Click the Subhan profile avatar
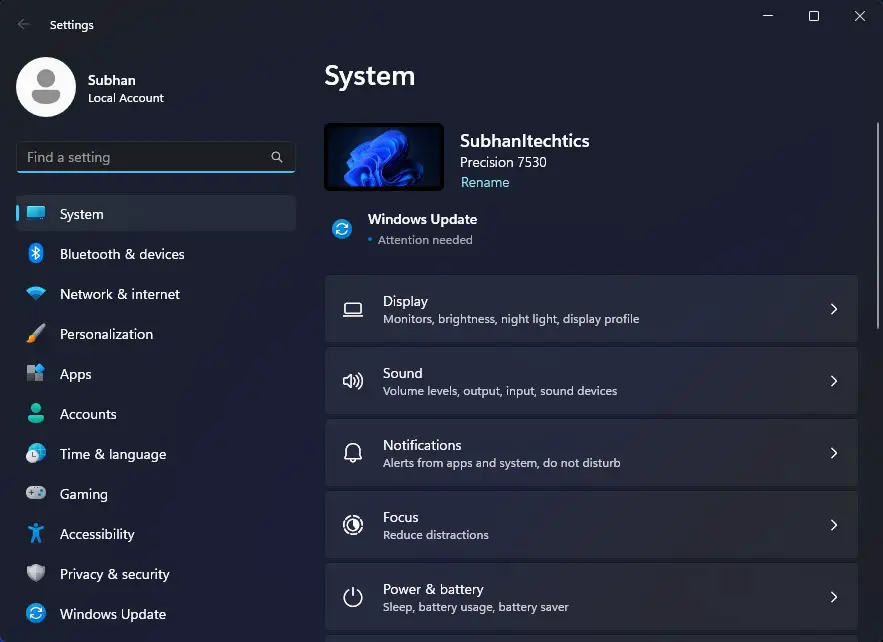This screenshot has height=642, width=883. [46, 87]
